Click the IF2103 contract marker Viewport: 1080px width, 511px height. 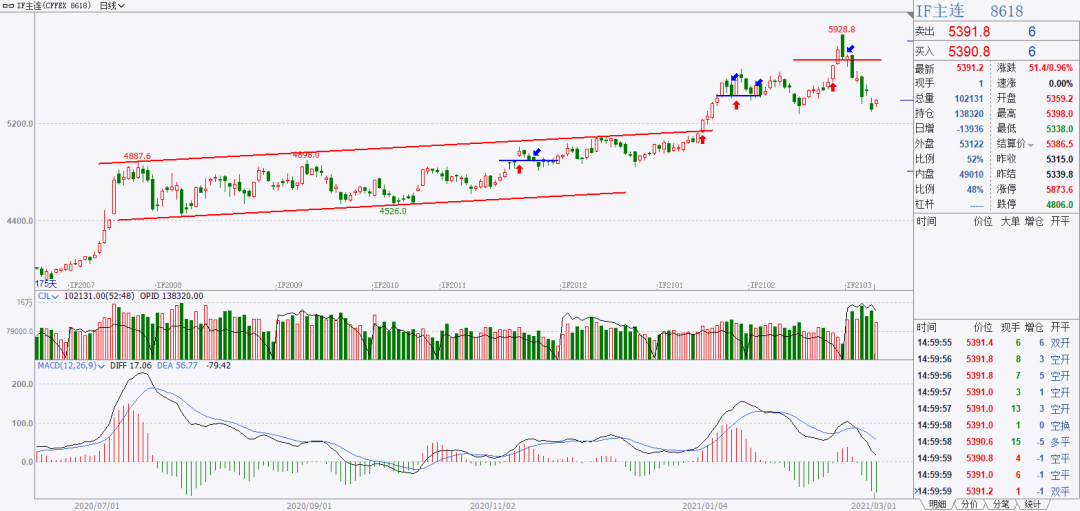point(858,284)
